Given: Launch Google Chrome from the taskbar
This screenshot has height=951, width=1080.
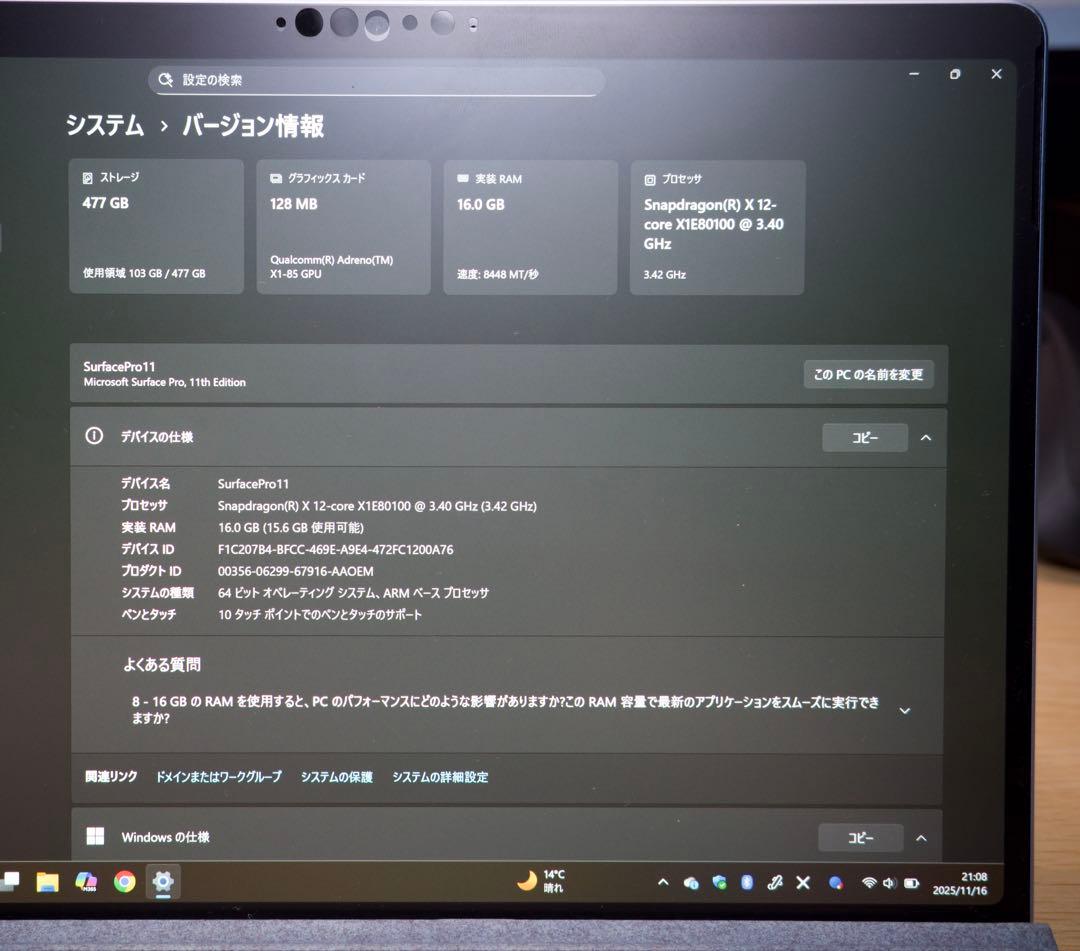Looking at the screenshot, I should 125,882.
